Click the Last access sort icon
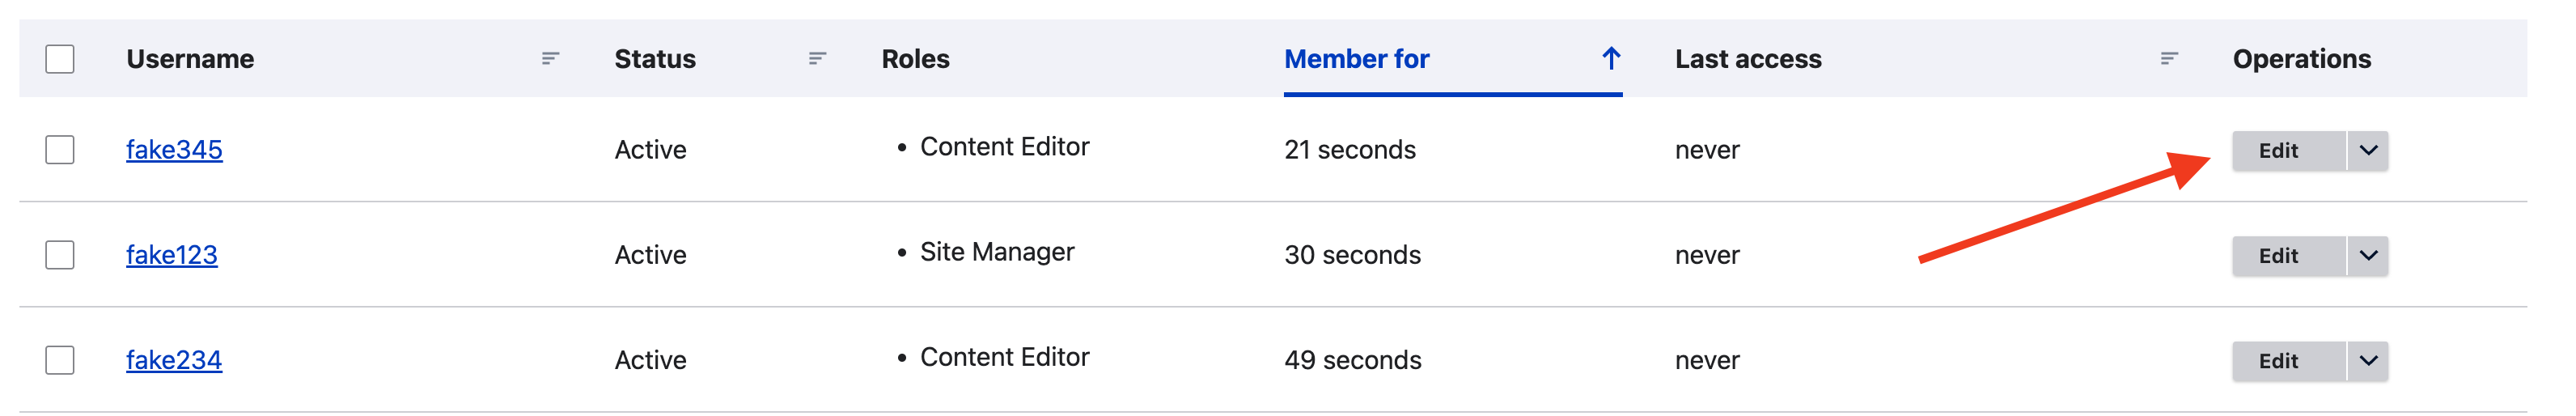This screenshot has width=2576, height=416. point(2168,59)
